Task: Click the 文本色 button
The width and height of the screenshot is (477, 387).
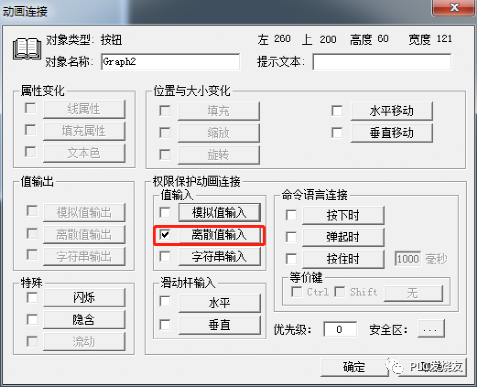Action: (84, 153)
